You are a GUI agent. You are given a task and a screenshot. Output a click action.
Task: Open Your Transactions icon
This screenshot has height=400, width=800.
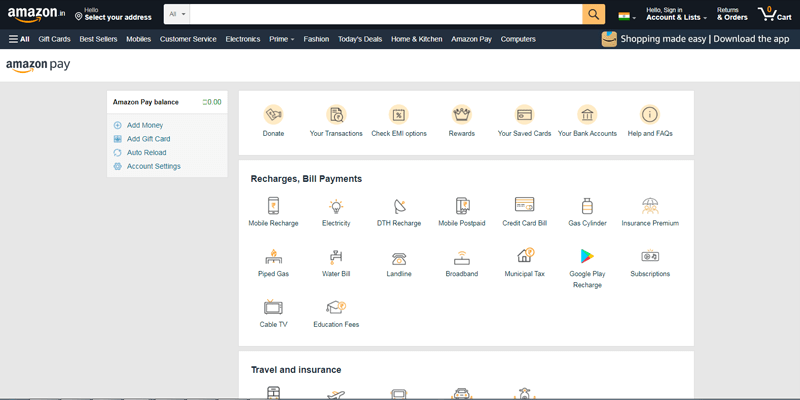click(336, 114)
